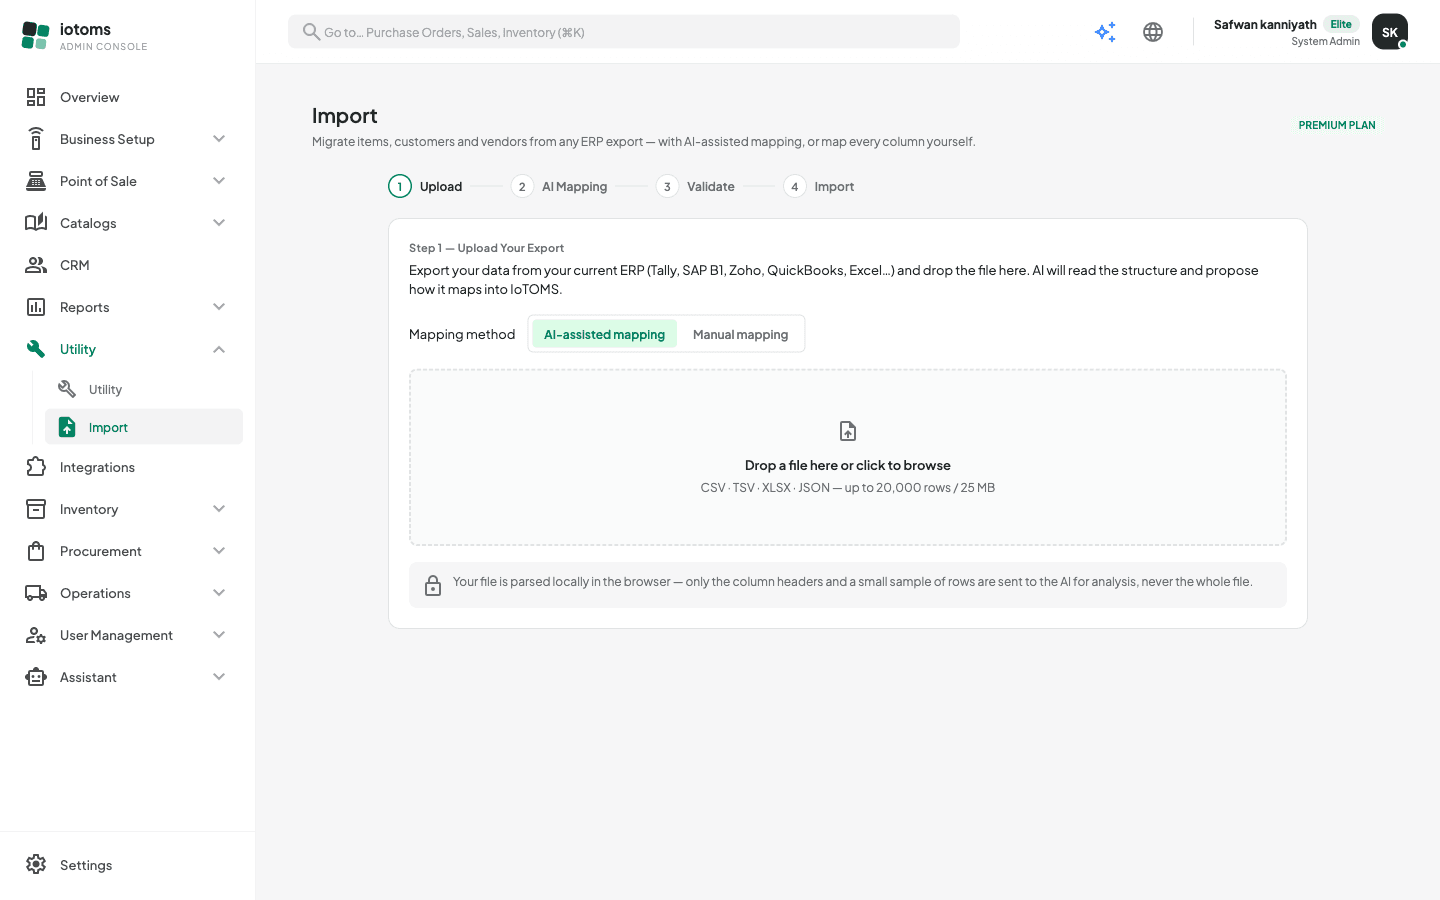Expand the Procurement chevron
1440x900 pixels.
pos(219,551)
